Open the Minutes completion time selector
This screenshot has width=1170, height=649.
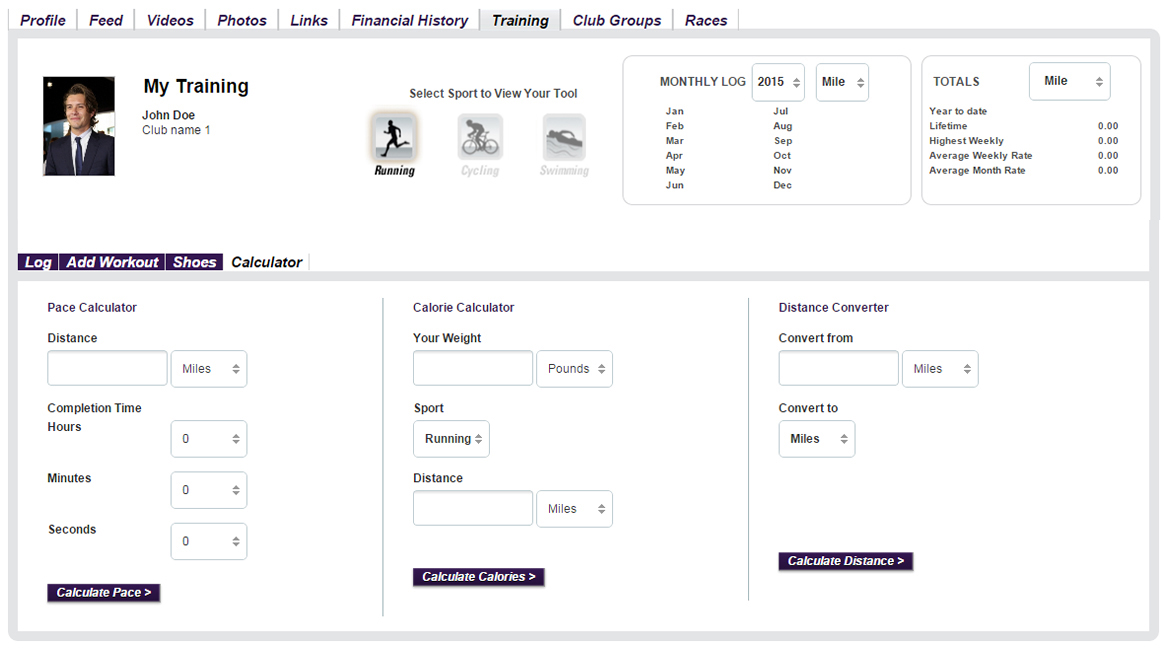point(208,490)
